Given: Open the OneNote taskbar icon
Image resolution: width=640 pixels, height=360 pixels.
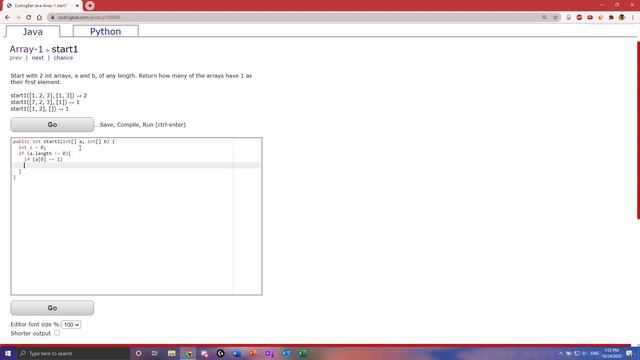Looking at the screenshot, I should click(269, 353).
